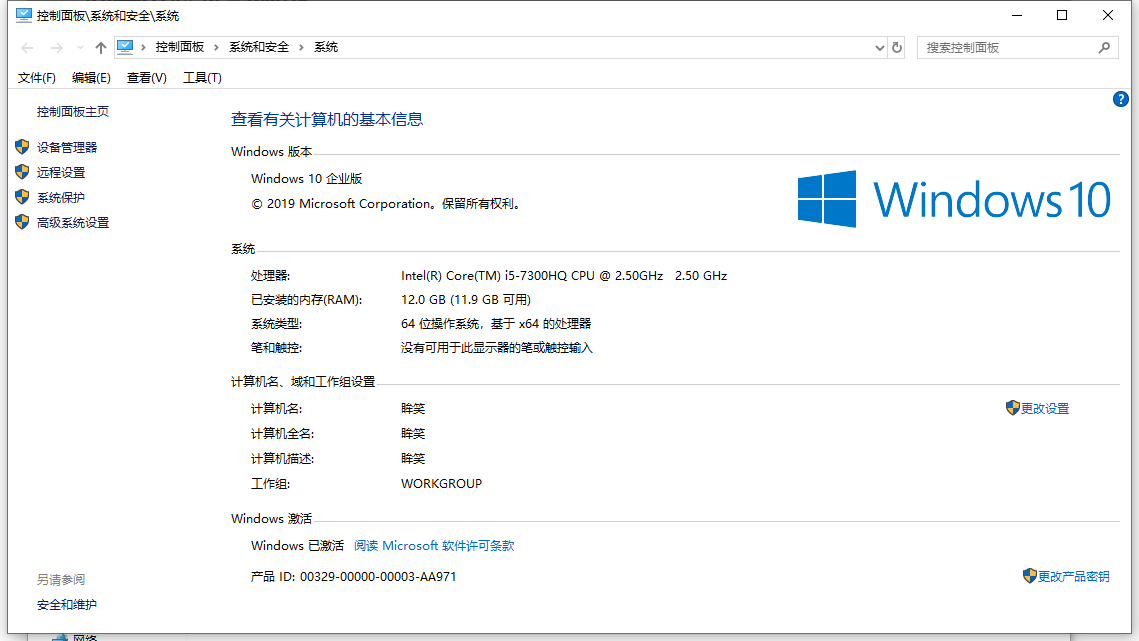Expand the chevron after 控制面板 breadcrumb
The height and width of the screenshot is (641, 1139).
[x=217, y=48]
